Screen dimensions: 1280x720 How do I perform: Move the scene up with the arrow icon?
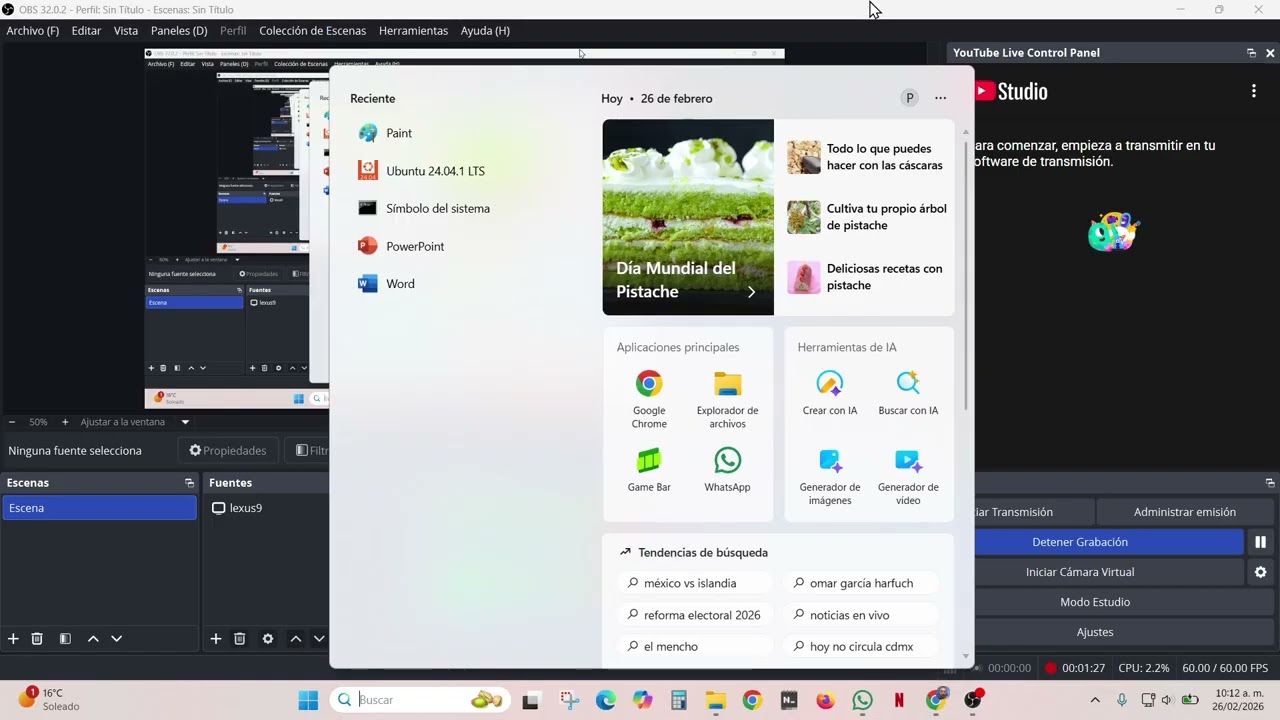(93, 639)
